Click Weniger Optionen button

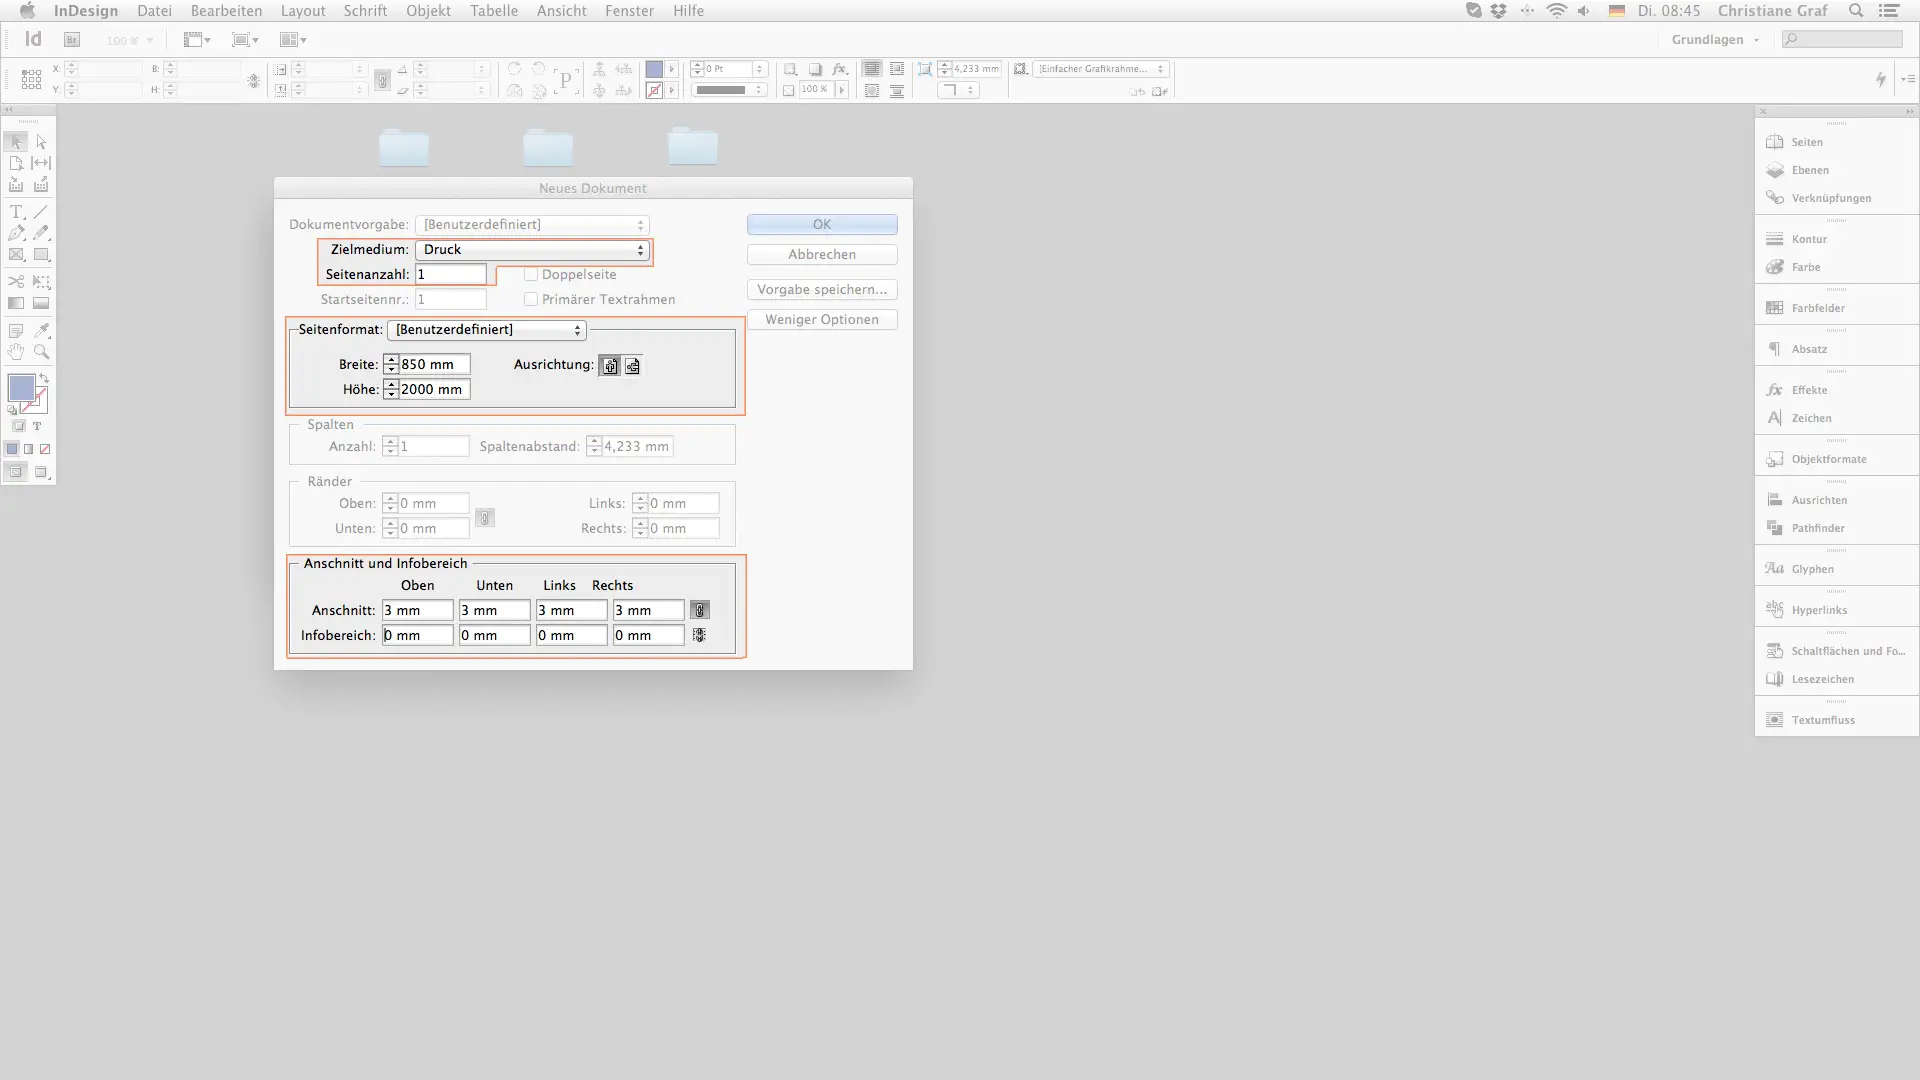821,320
